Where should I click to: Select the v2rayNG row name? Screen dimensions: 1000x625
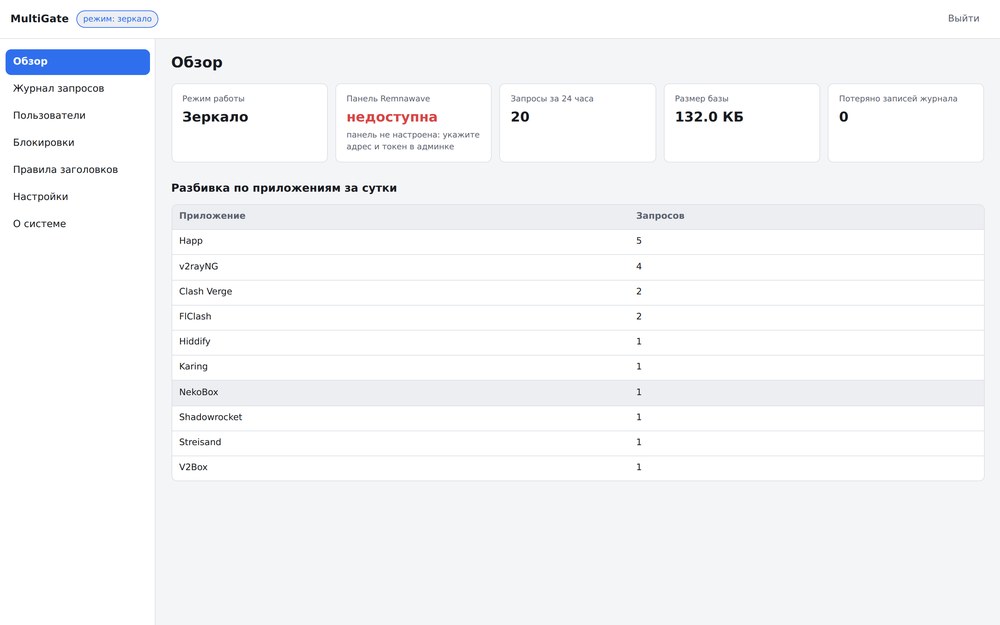tap(198, 267)
